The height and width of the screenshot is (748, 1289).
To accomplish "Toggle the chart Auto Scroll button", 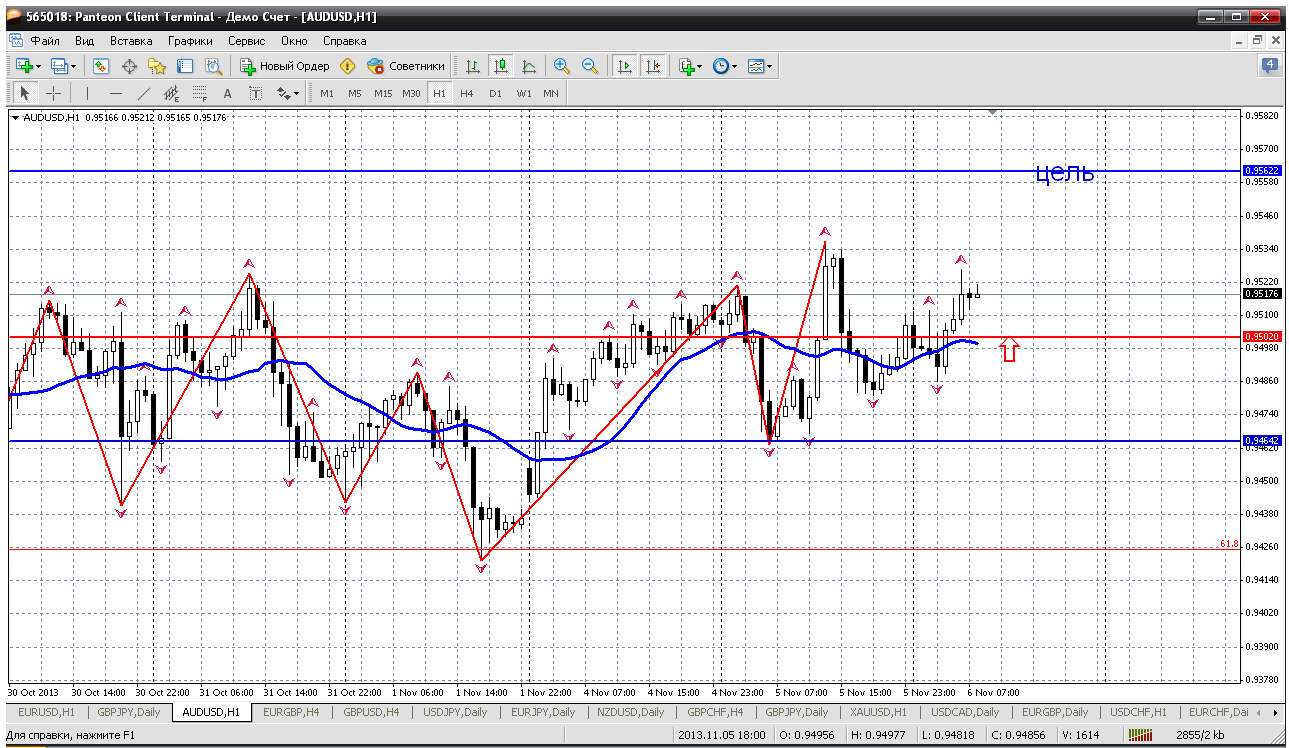I will pyautogui.click(x=625, y=66).
